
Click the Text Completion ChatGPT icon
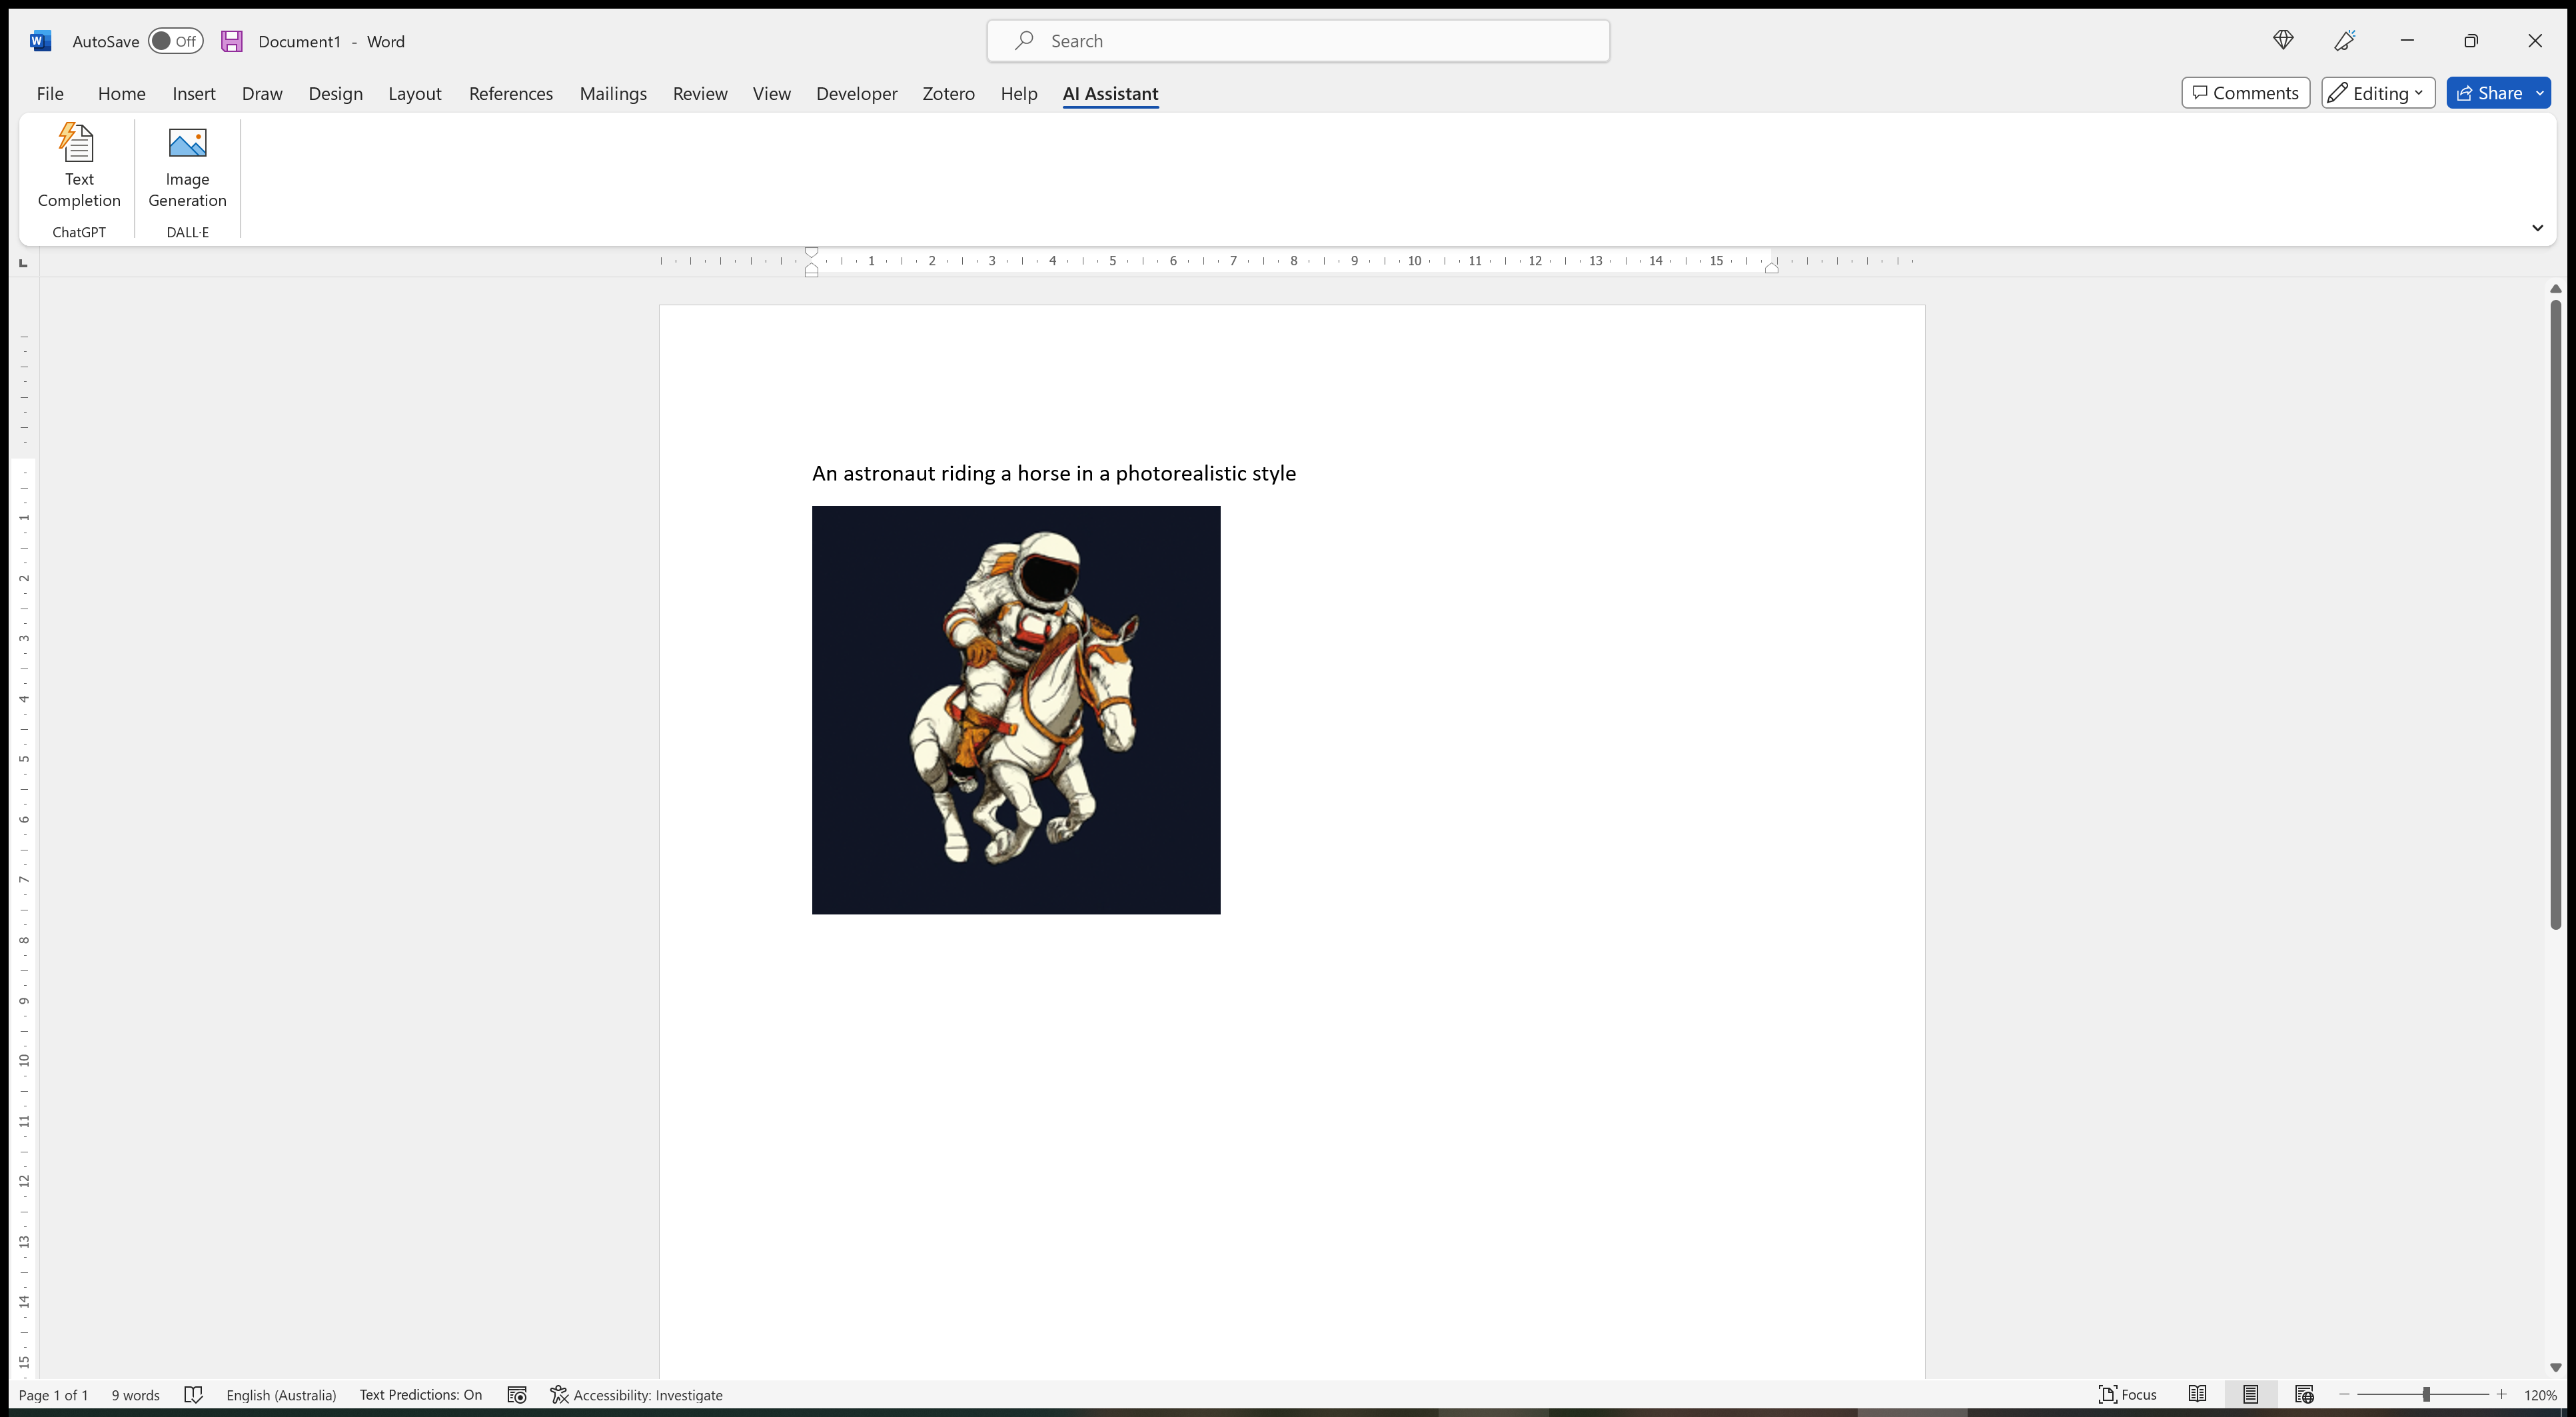click(78, 144)
